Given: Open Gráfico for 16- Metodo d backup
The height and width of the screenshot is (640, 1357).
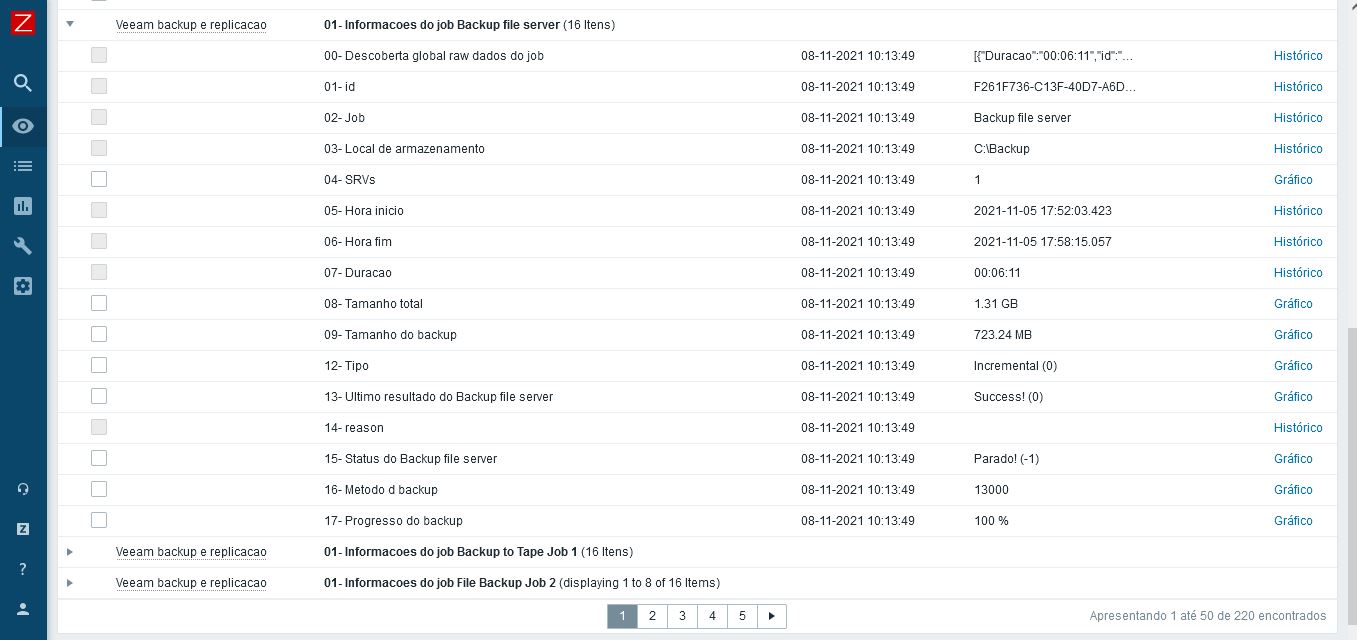Looking at the screenshot, I should pos(1293,490).
